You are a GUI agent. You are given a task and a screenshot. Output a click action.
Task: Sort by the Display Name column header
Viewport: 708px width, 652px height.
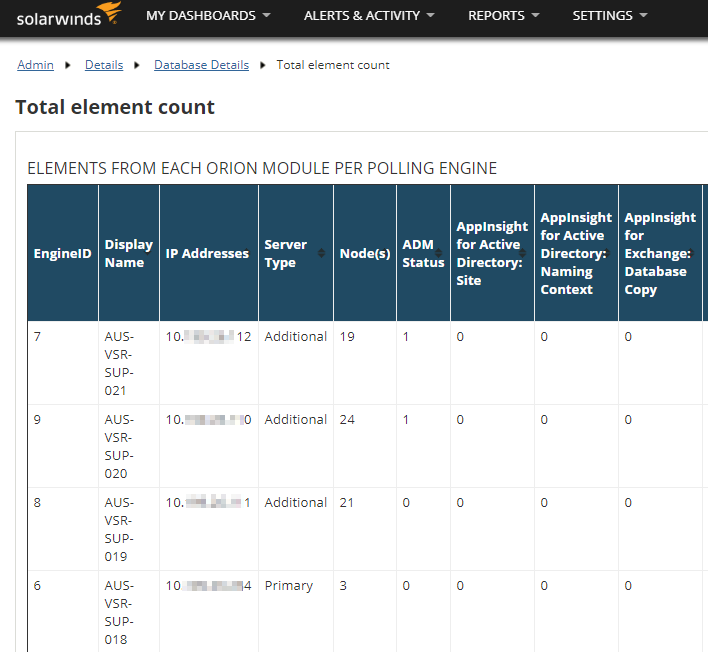(x=128, y=254)
